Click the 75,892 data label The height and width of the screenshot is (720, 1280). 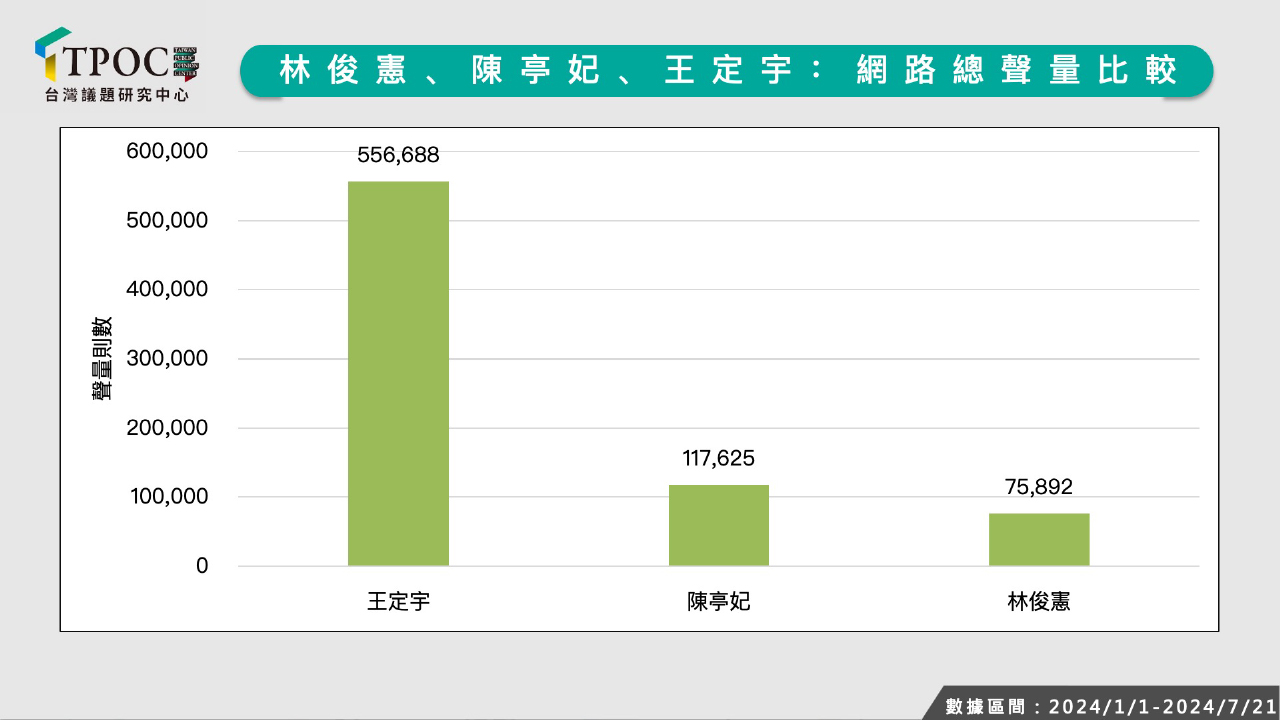pos(1038,487)
